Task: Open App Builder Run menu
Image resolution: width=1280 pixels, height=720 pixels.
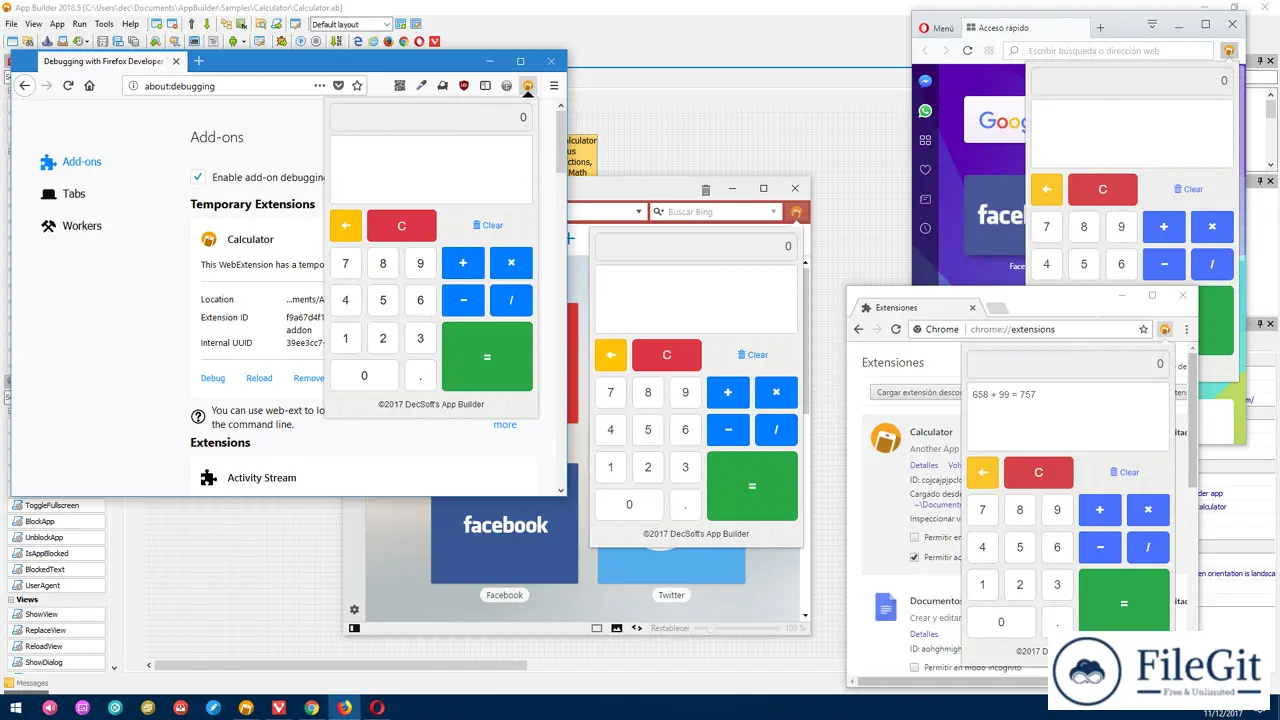Action: [x=80, y=24]
